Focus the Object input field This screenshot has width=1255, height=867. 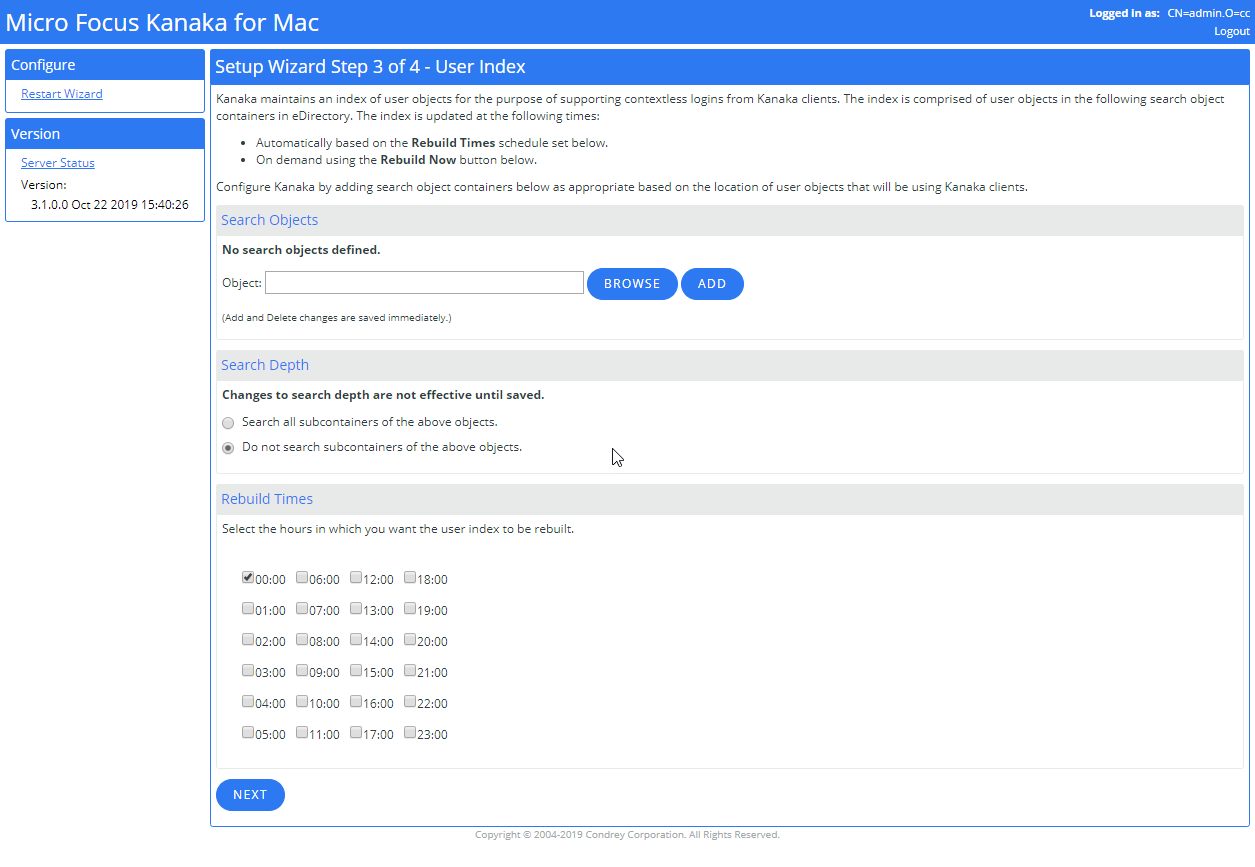(x=424, y=283)
